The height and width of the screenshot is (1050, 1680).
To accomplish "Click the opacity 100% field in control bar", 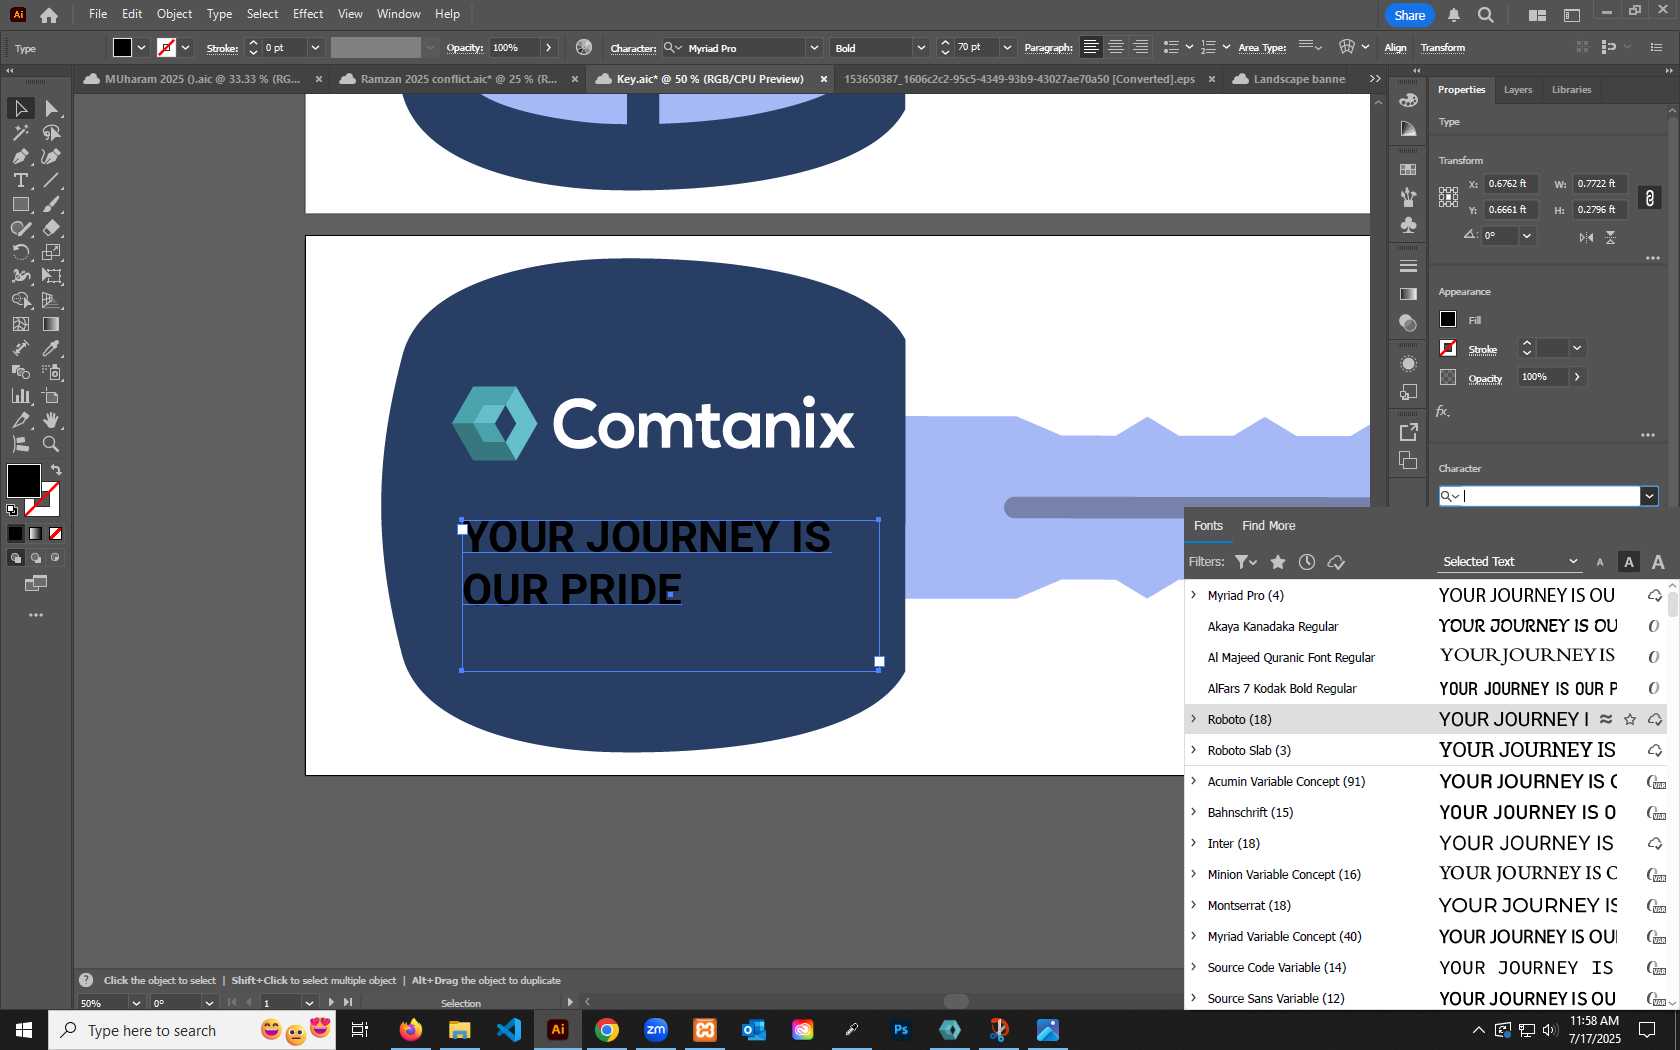I will 514,47.
